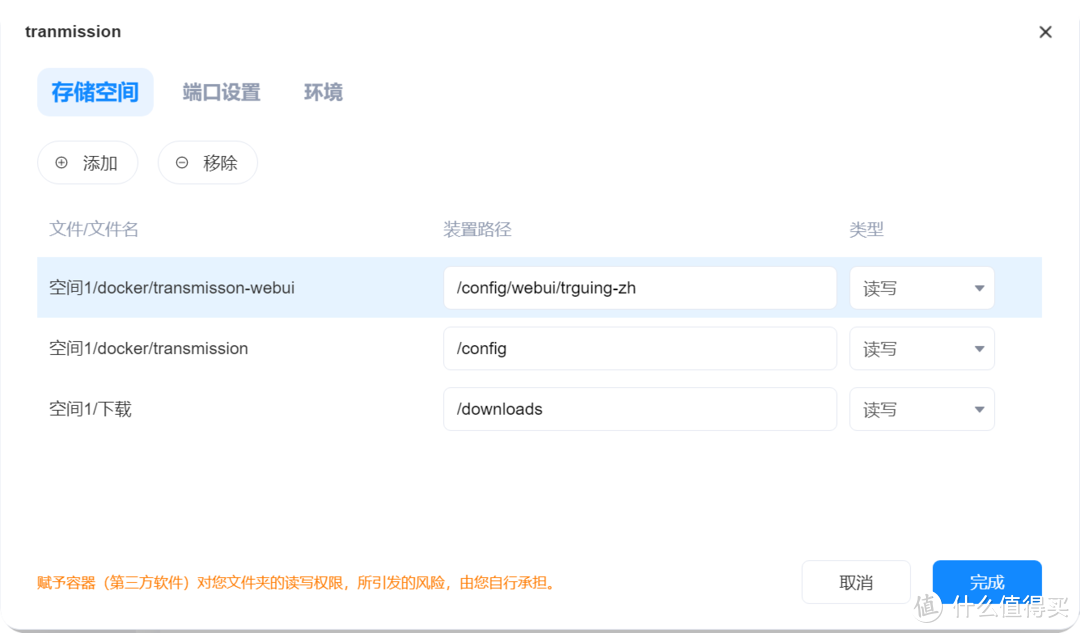Click the X icon to close the tranmission dialog
The height and width of the screenshot is (633, 1080).
tap(1045, 31)
